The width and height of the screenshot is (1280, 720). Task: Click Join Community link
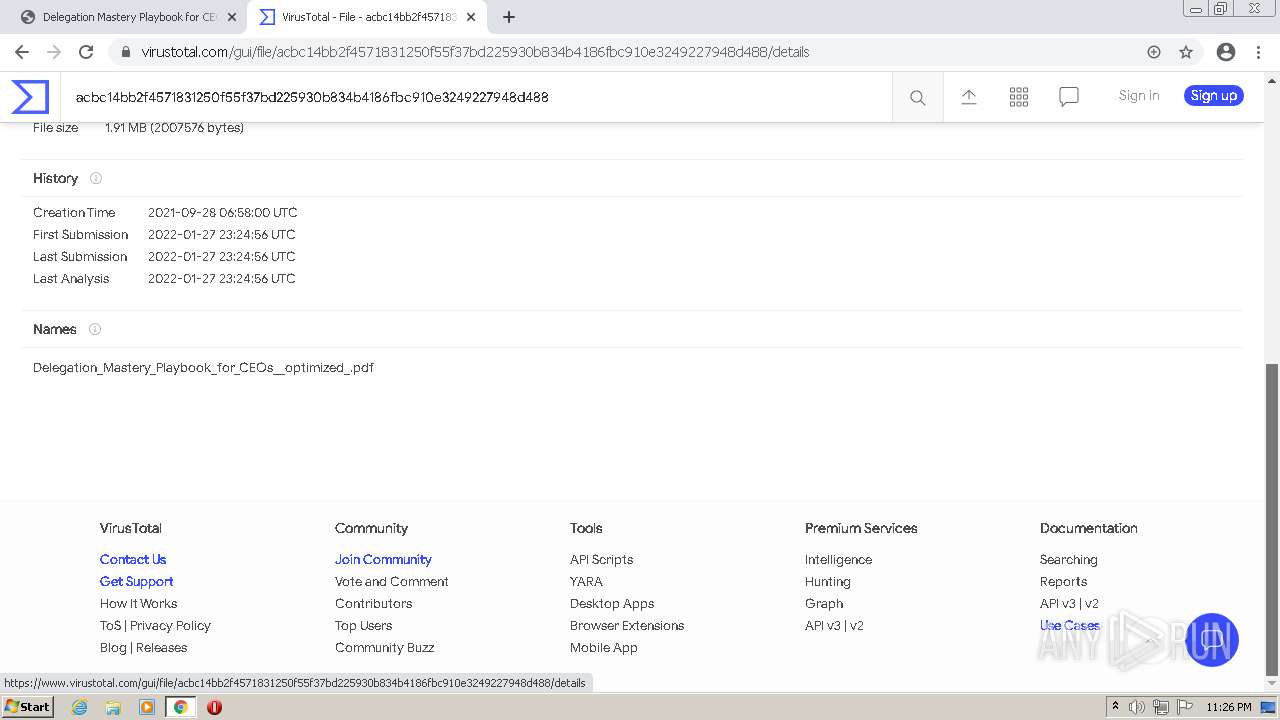383,560
